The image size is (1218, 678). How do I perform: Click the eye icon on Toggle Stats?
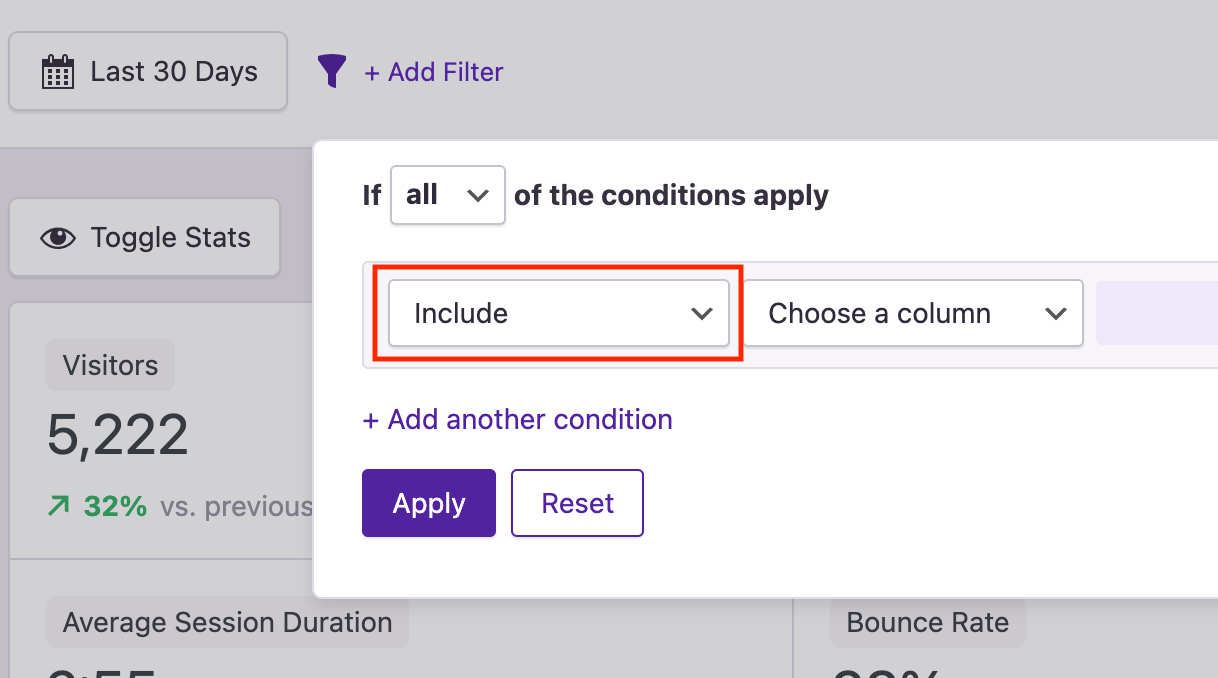click(x=58, y=237)
